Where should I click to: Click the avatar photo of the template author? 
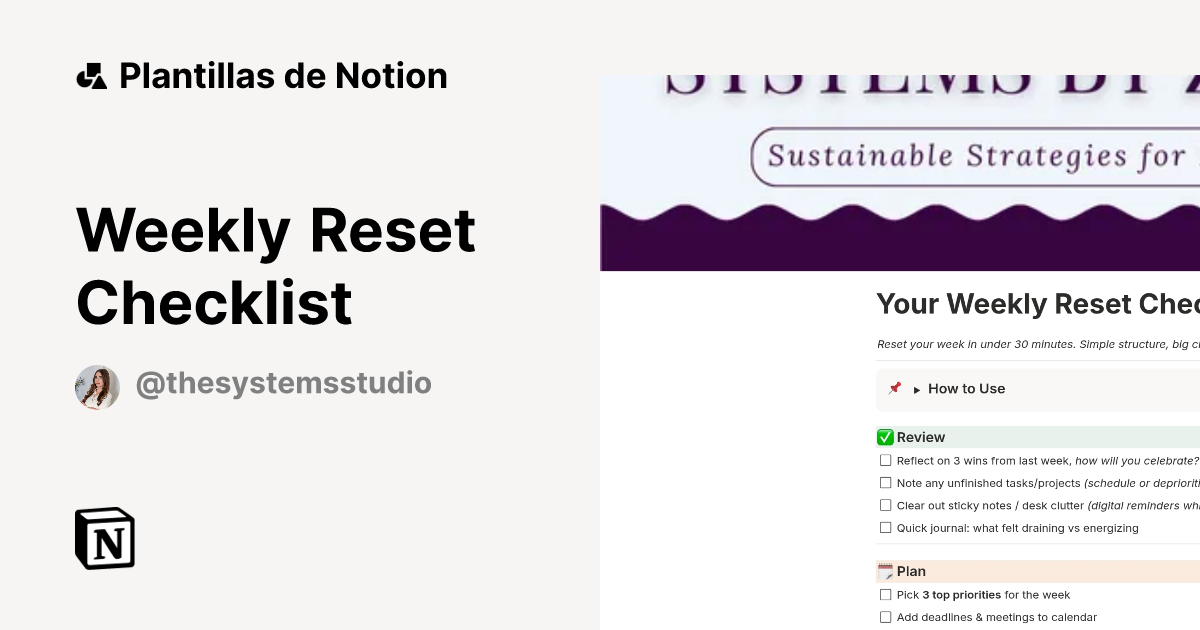(x=97, y=387)
